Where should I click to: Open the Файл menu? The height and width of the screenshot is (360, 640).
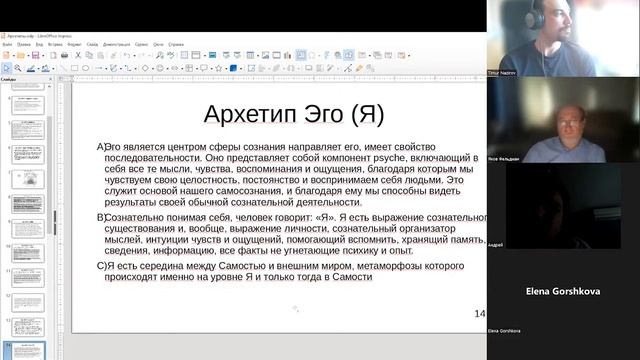pos(7,44)
